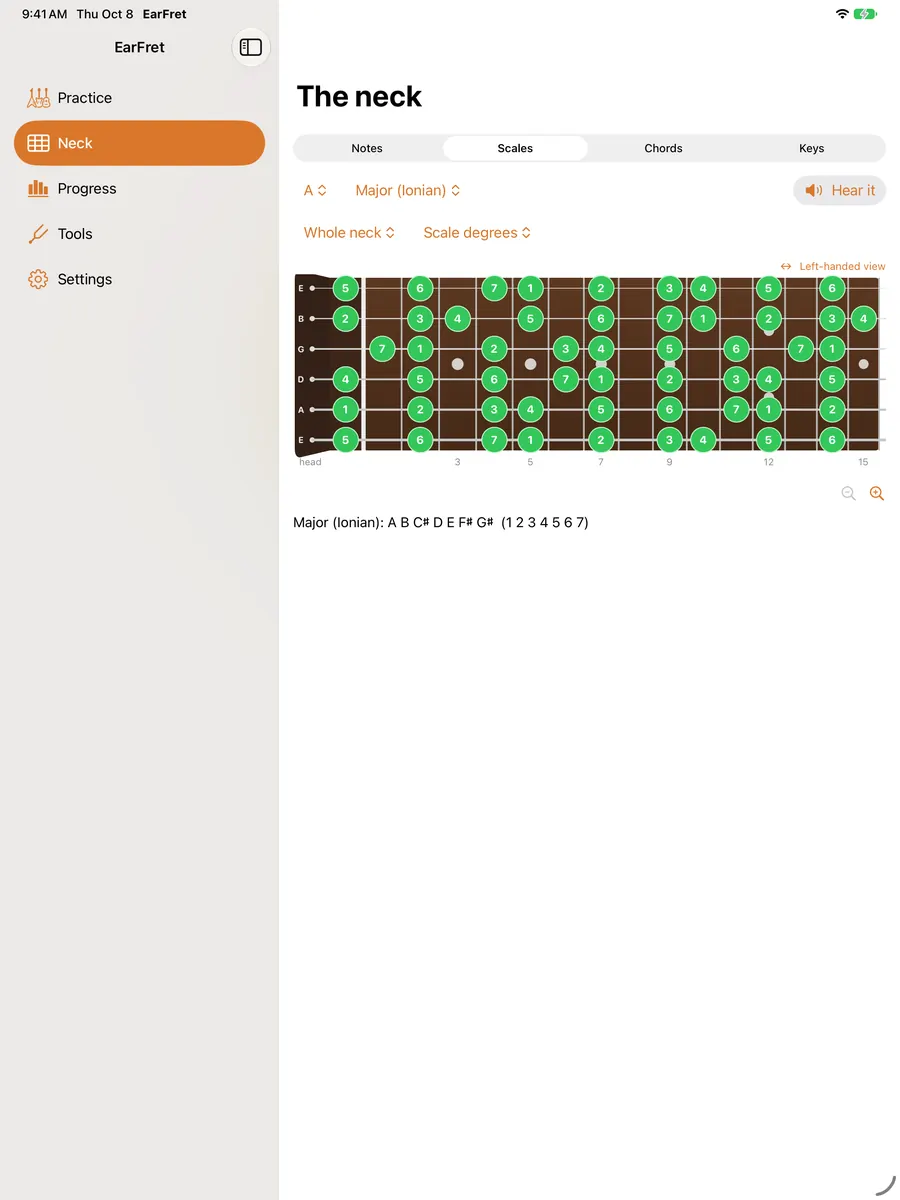Tap the 9:41 AM clock in status bar
This screenshot has width=900, height=1200.
(x=45, y=14)
